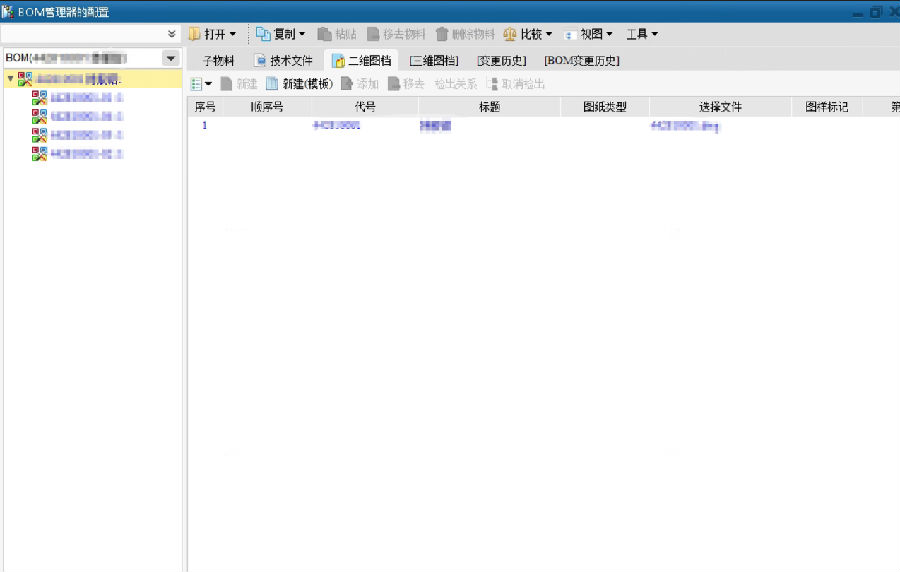Switch to the 子物料 tab
The height and width of the screenshot is (572, 900).
click(218, 61)
